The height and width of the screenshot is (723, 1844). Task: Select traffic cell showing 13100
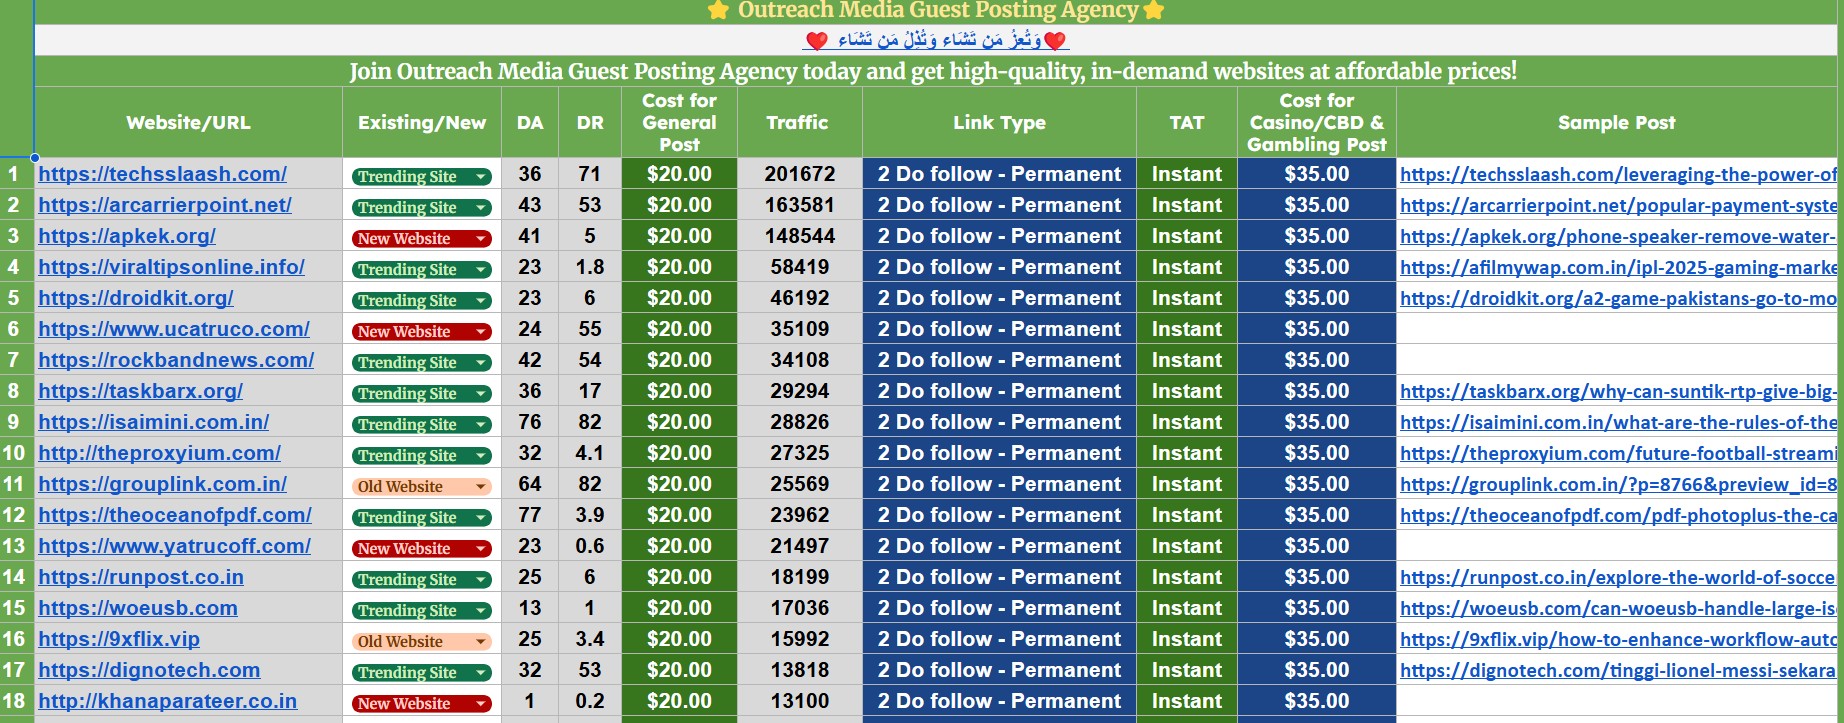[799, 701]
